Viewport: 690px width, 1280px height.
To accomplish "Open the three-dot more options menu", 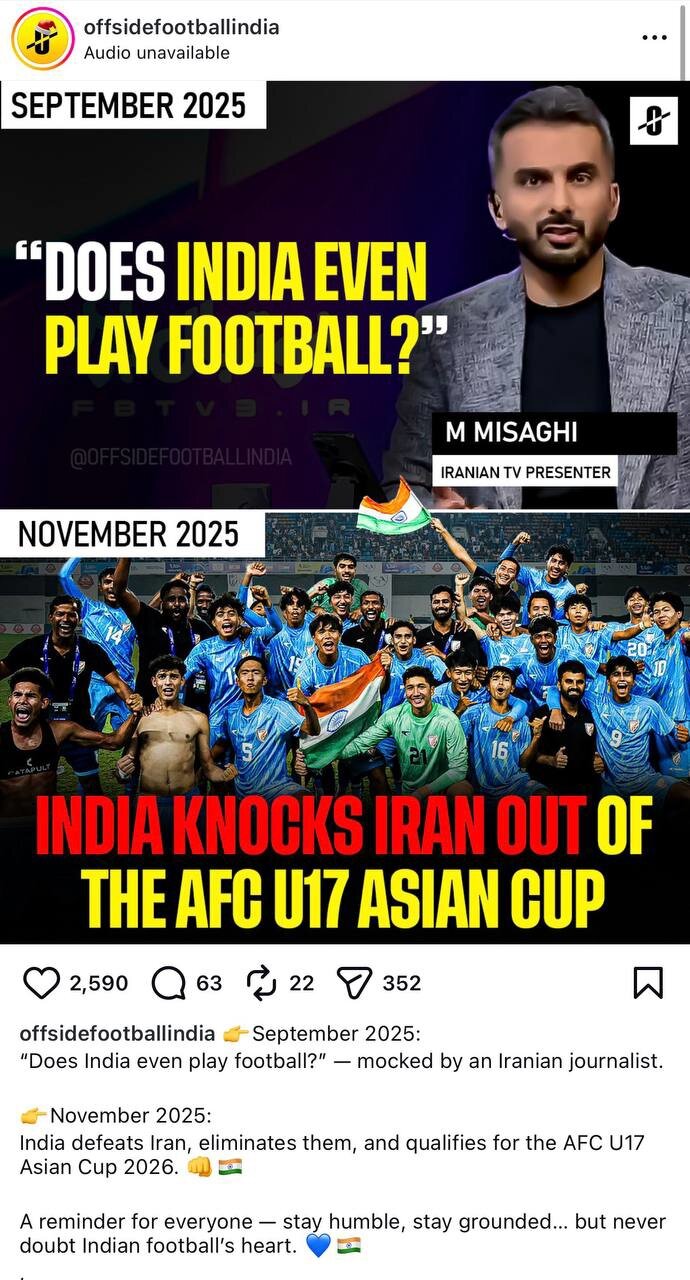I will click(654, 37).
